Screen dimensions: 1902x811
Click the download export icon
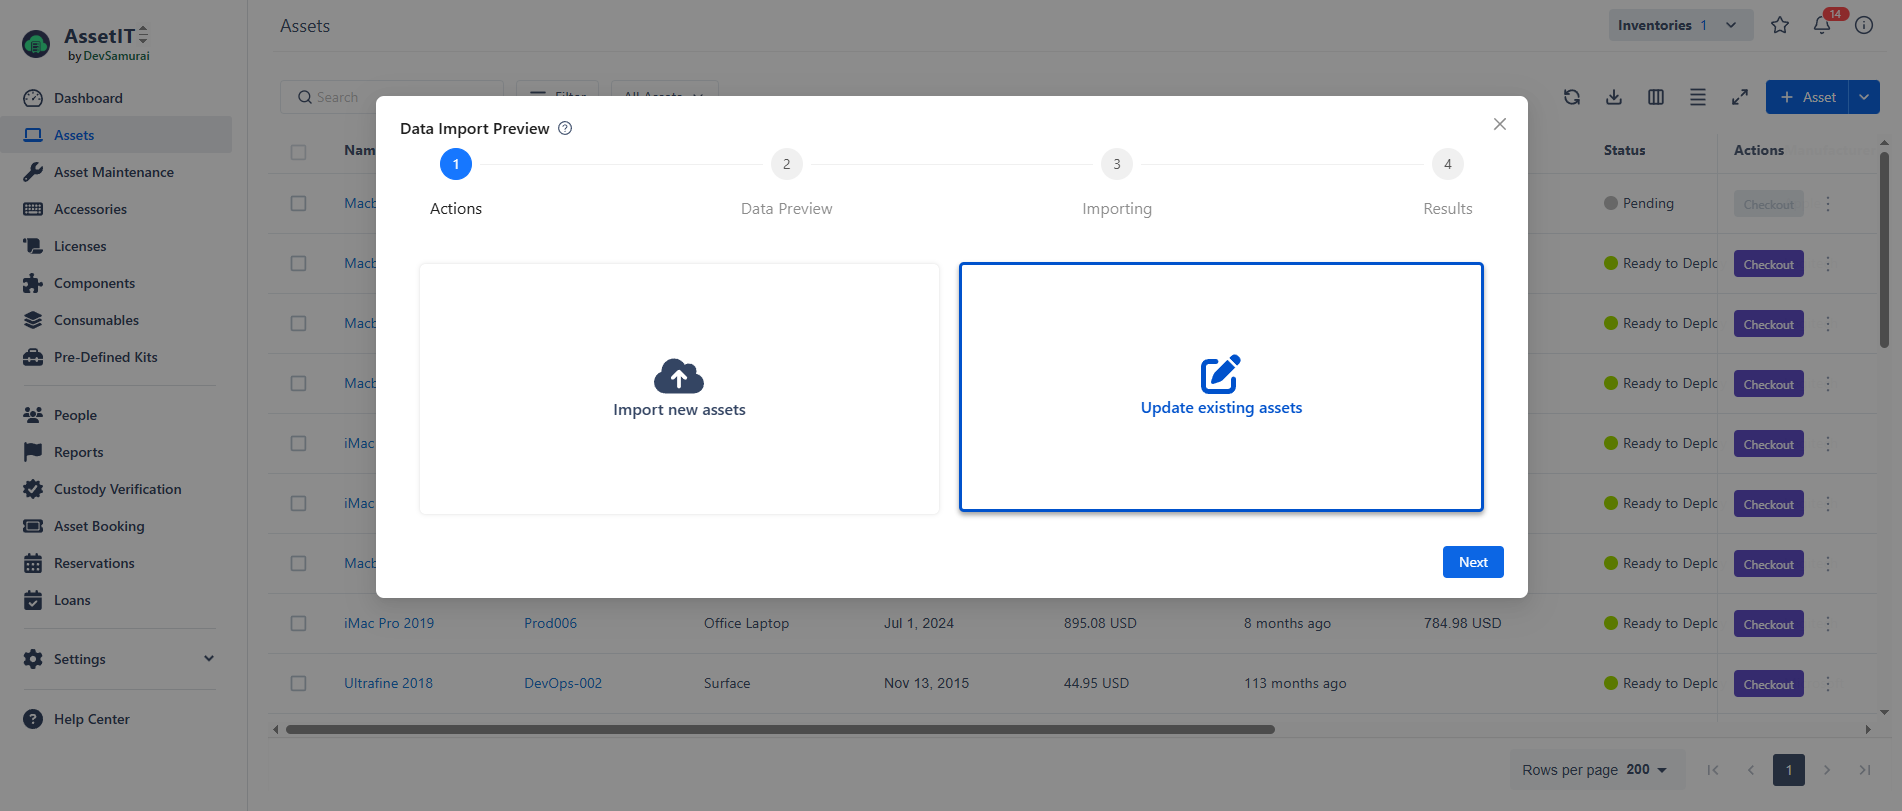(1614, 97)
